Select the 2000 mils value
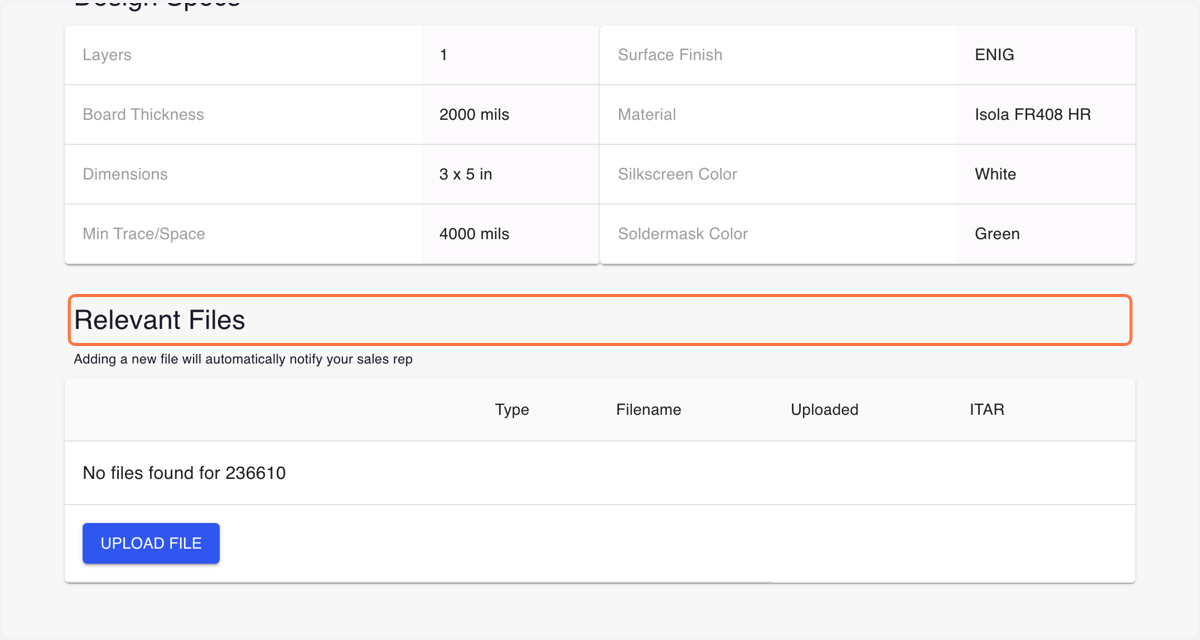The height and width of the screenshot is (640, 1200). point(475,115)
